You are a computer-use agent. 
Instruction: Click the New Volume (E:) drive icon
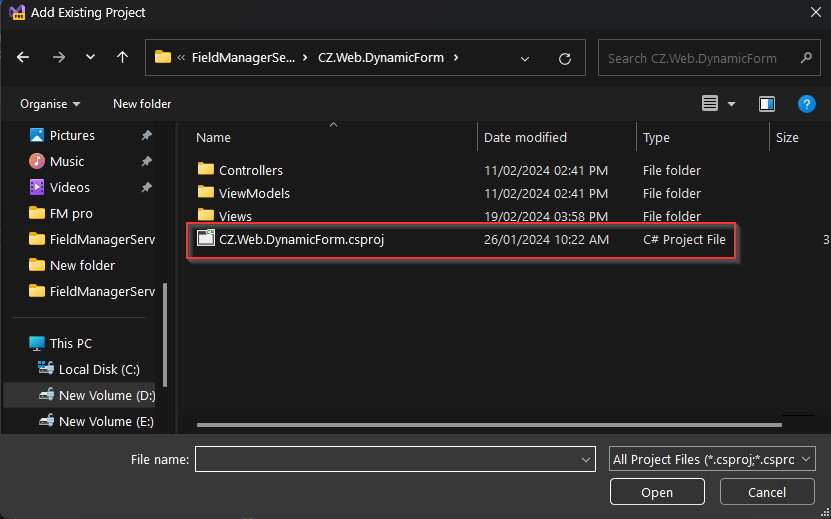click(x=46, y=420)
